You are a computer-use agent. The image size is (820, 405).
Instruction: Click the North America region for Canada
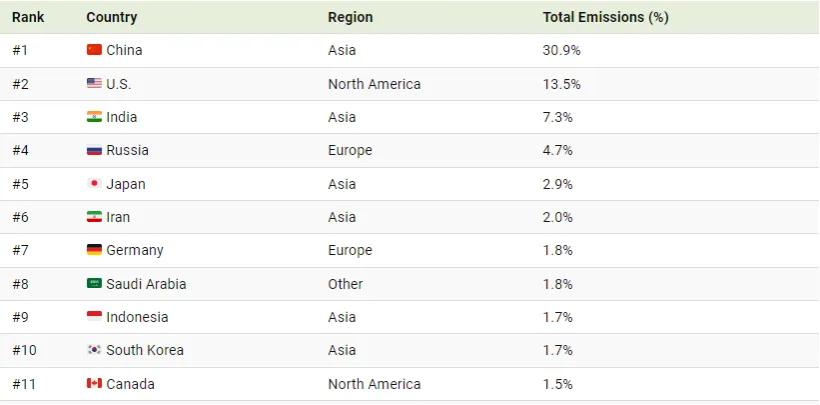(374, 384)
